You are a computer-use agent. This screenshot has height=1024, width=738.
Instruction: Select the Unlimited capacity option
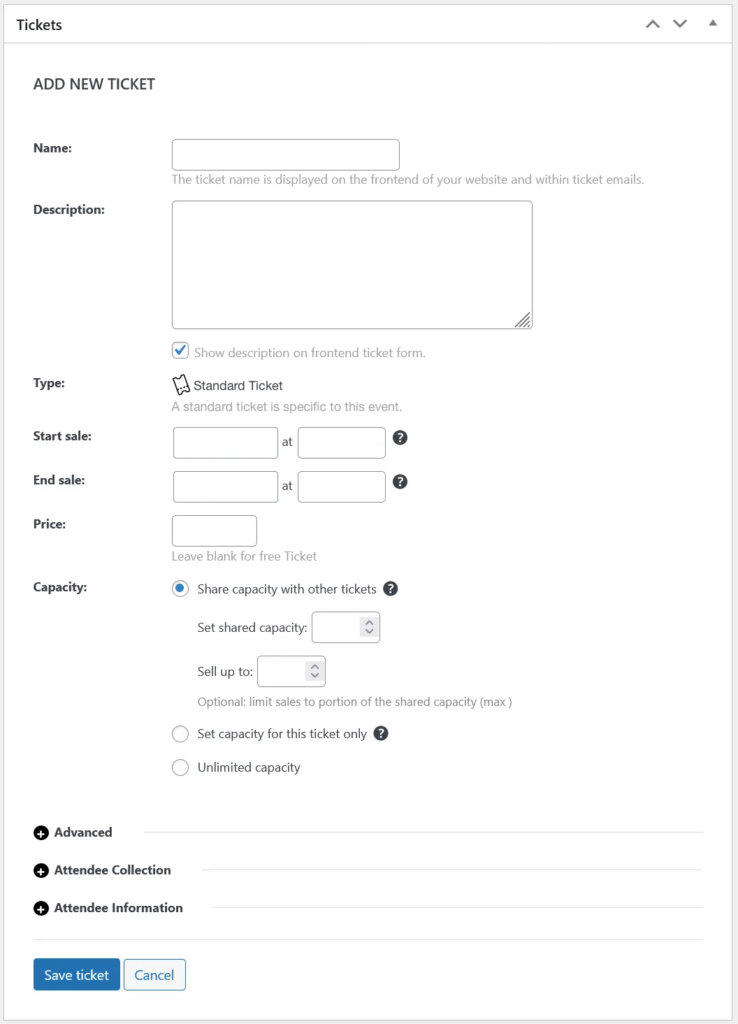(x=180, y=767)
